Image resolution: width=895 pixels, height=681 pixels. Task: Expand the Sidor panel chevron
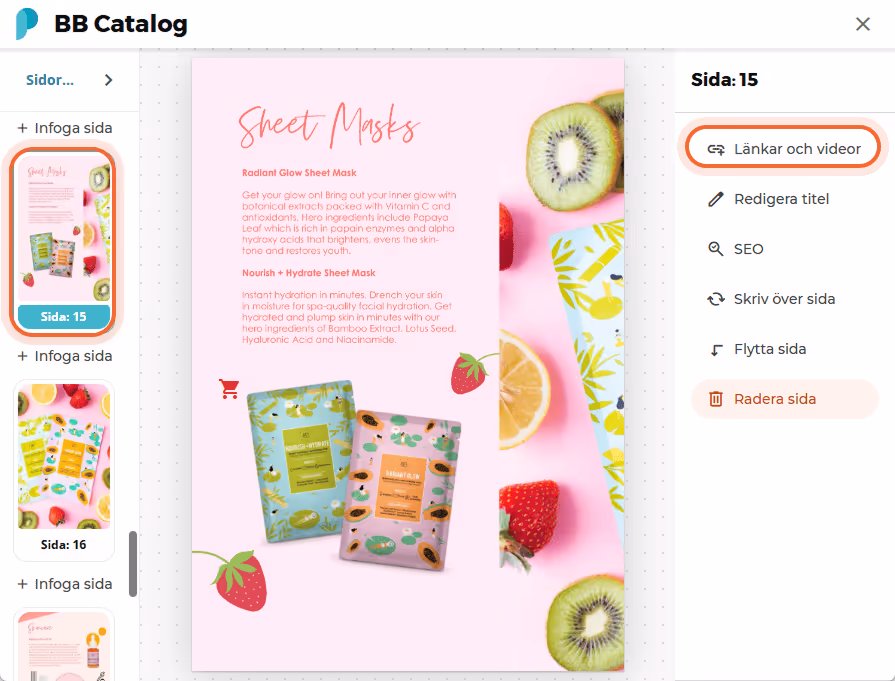point(108,80)
